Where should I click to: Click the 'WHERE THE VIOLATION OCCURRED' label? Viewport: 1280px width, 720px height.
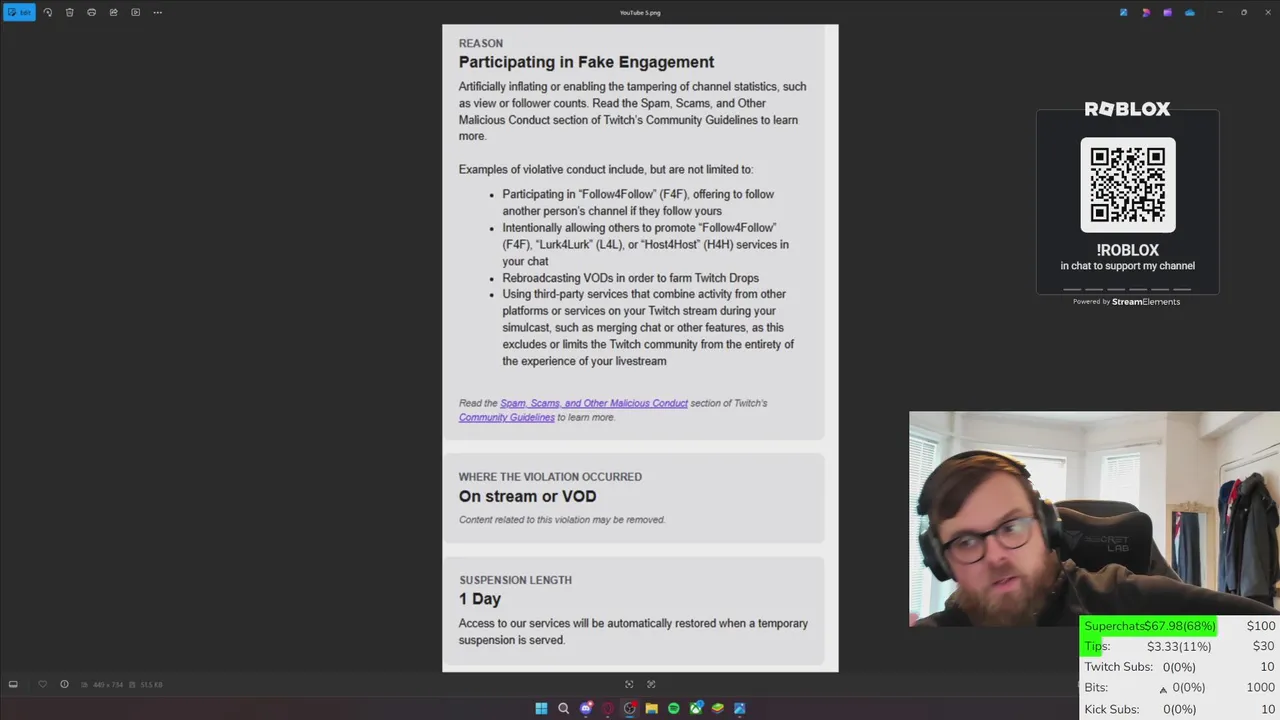tap(550, 477)
